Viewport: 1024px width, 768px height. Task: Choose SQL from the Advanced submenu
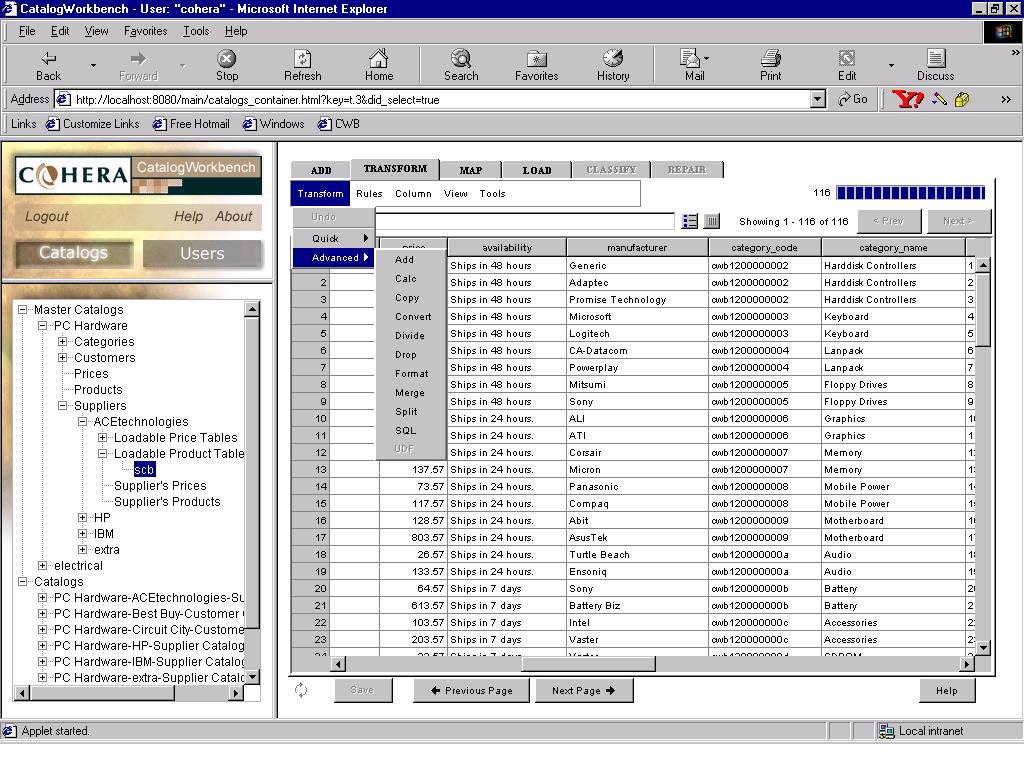point(405,431)
